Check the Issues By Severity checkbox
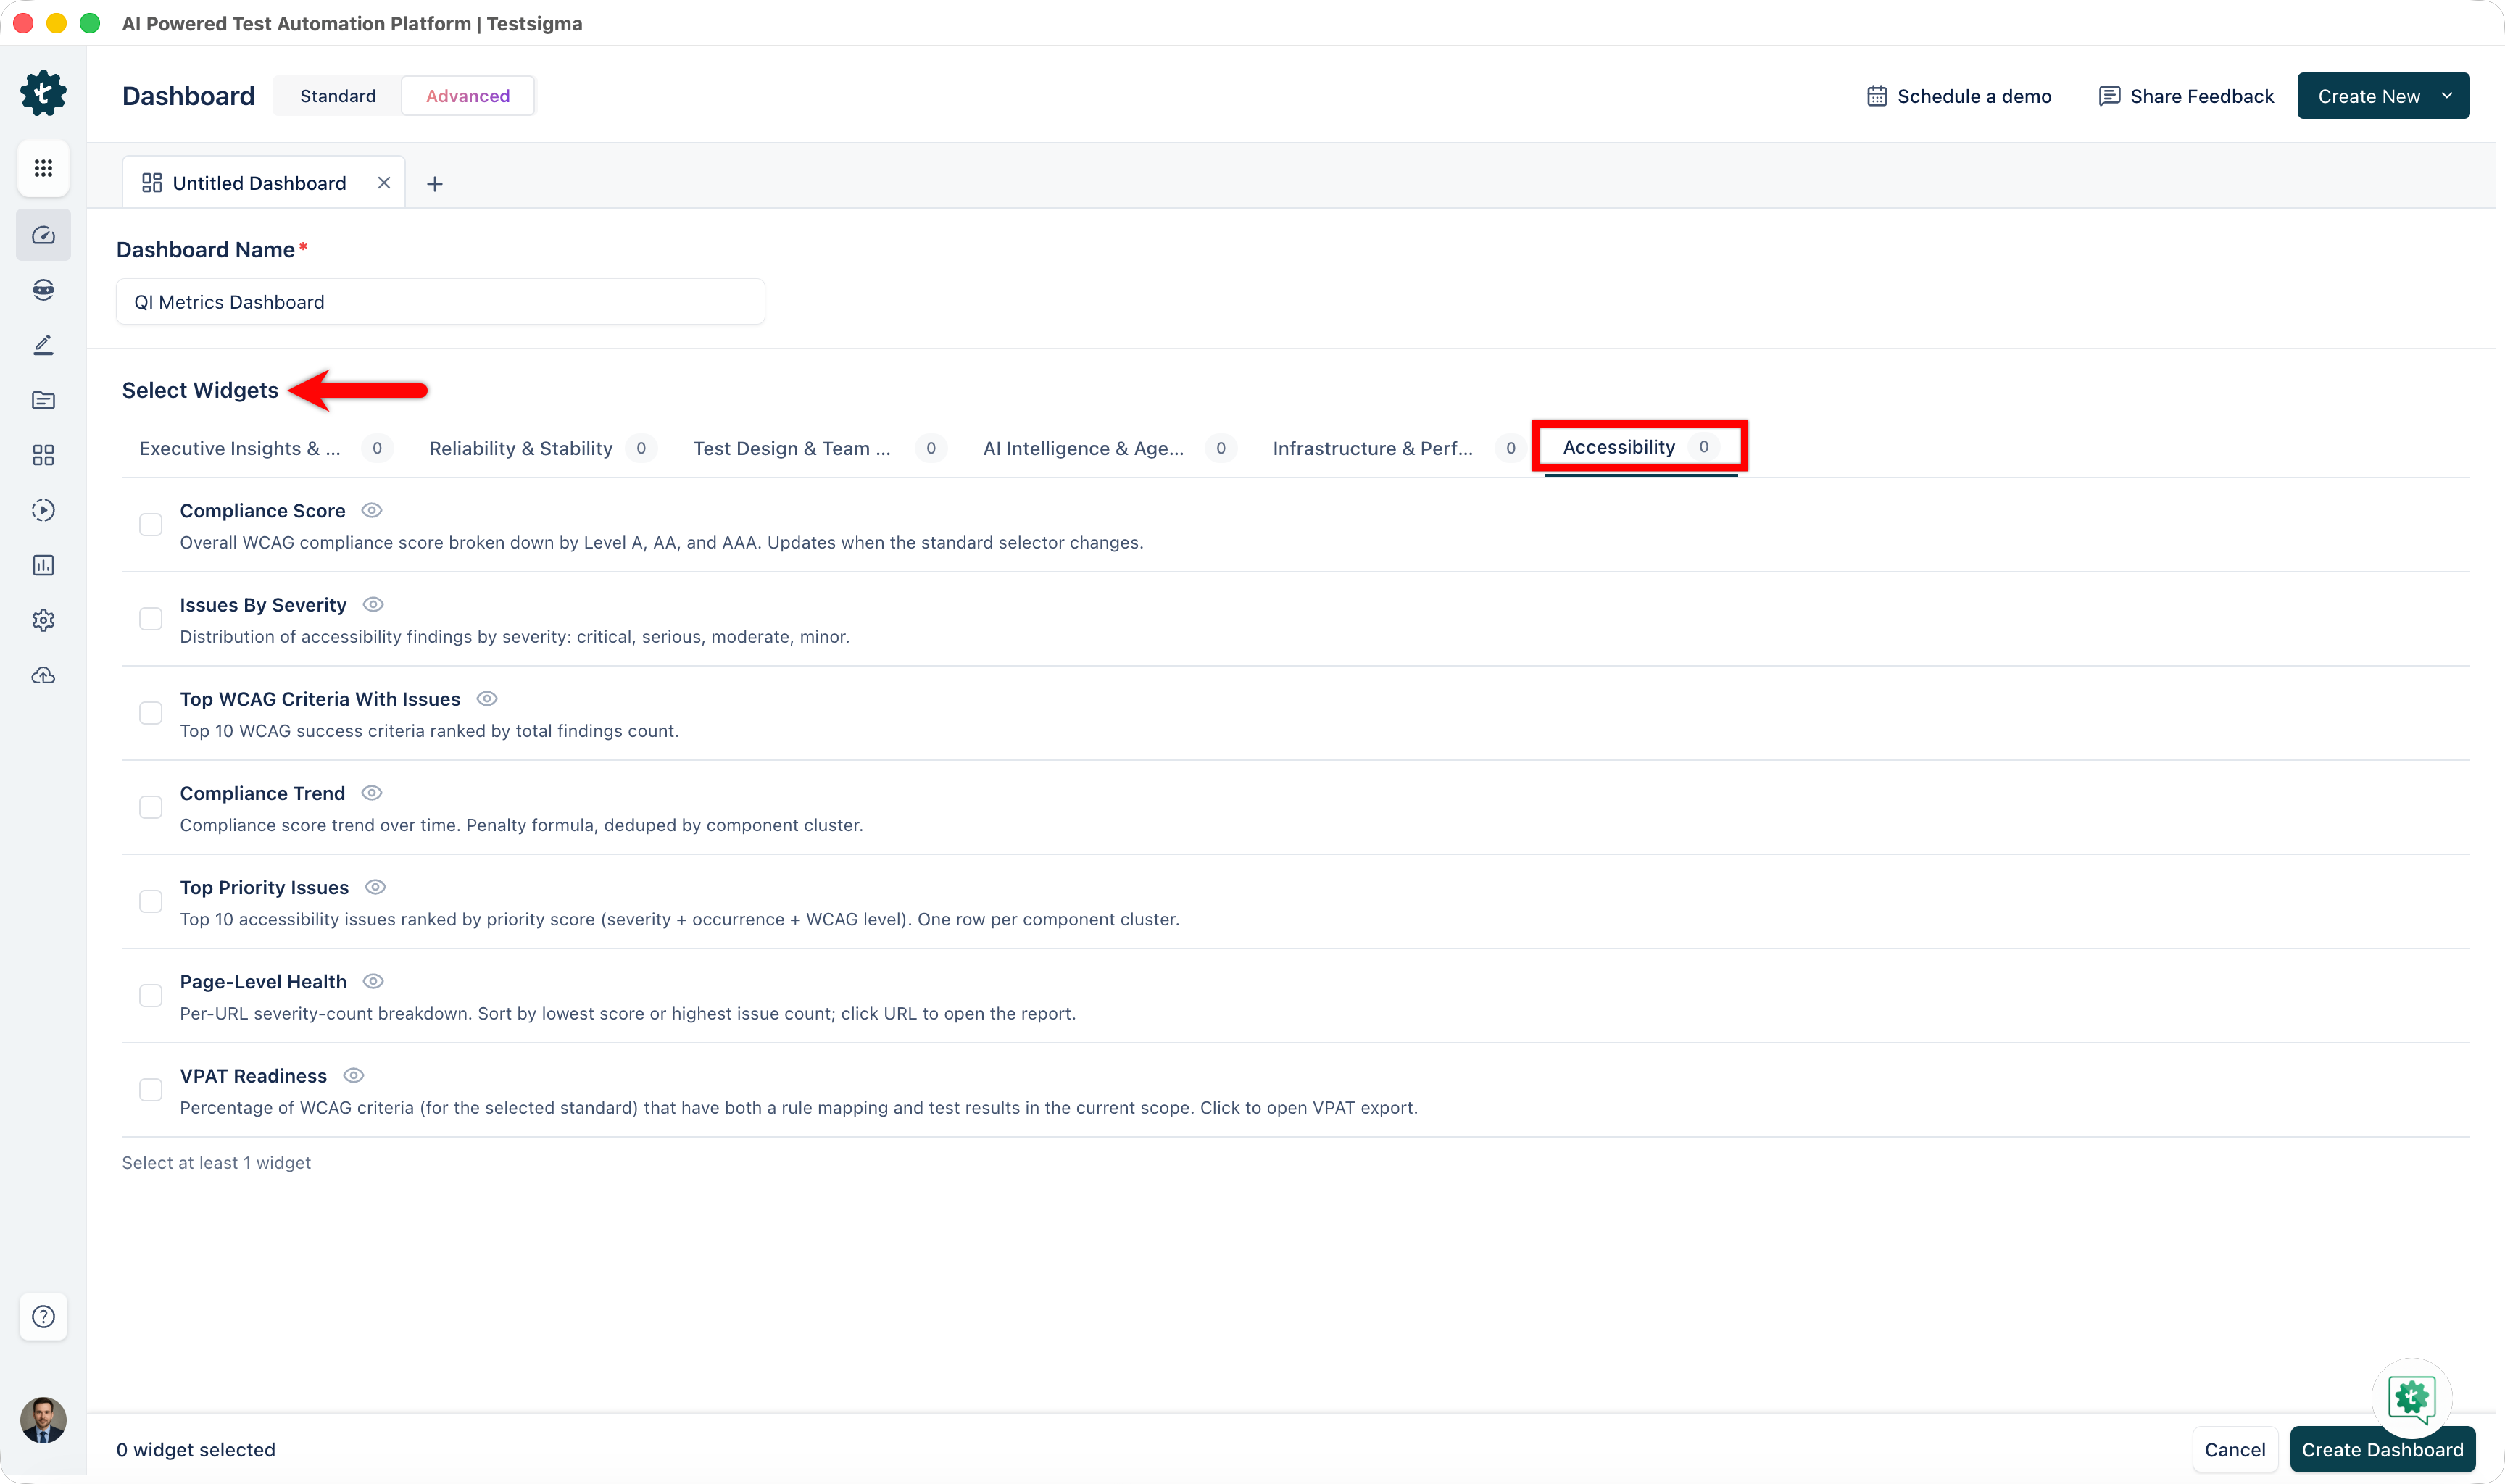Image resolution: width=2505 pixels, height=1484 pixels. 151,619
